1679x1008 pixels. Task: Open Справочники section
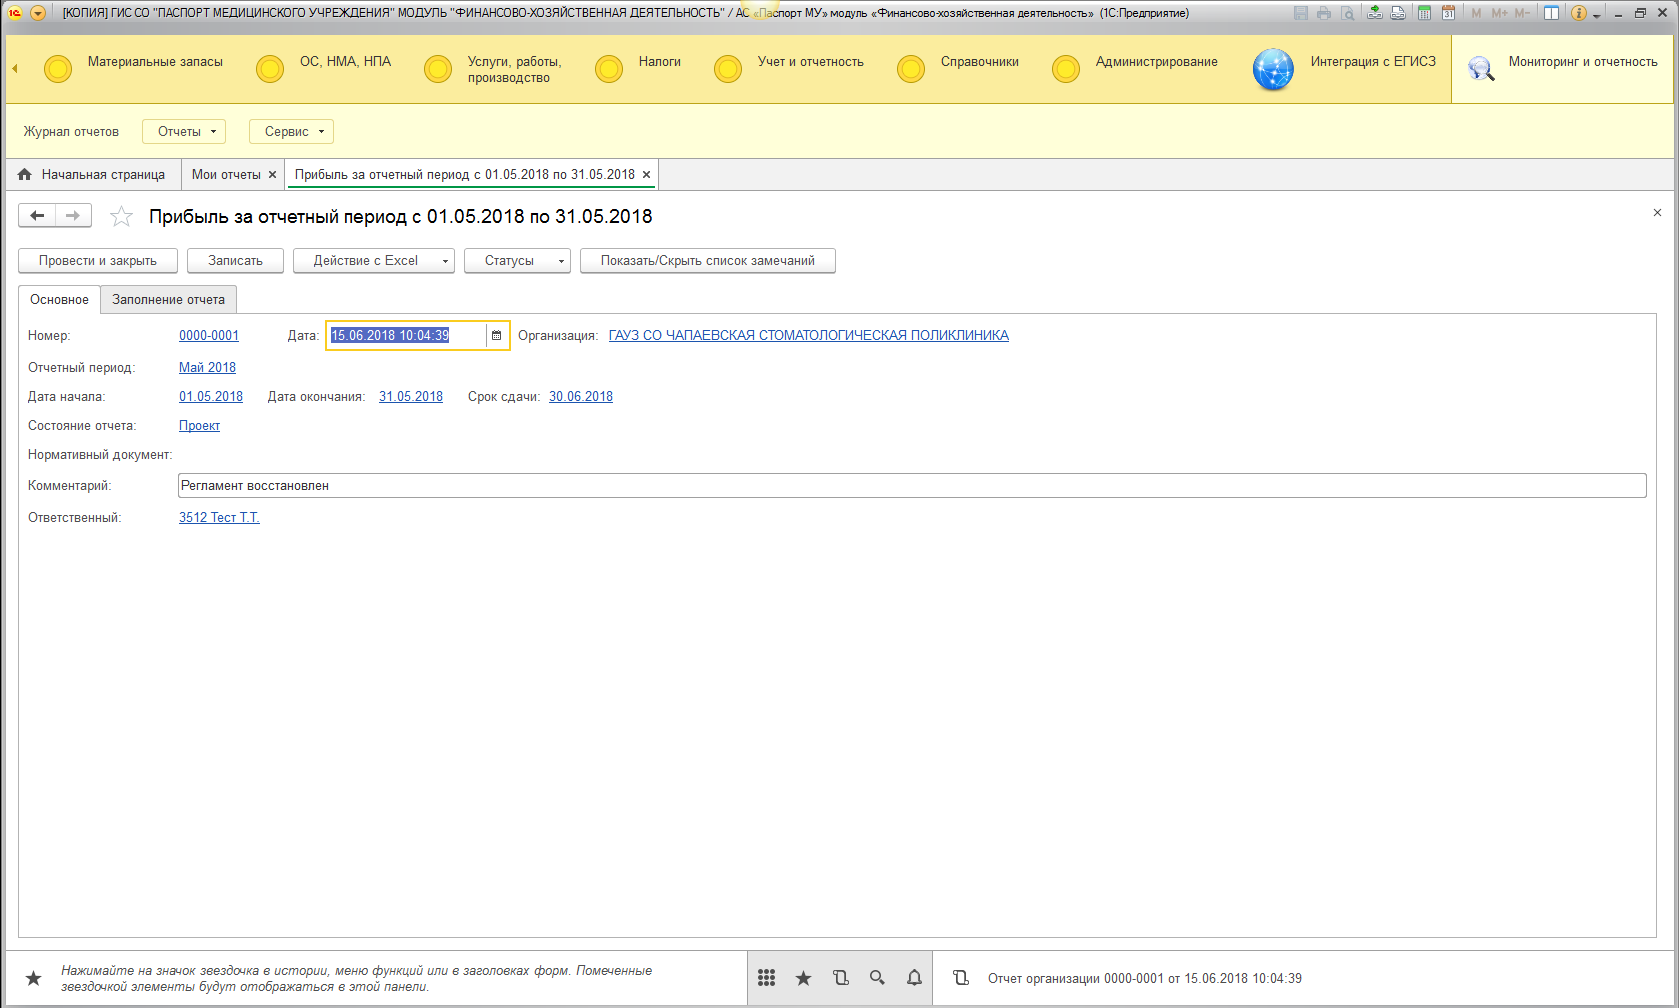[x=979, y=62]
